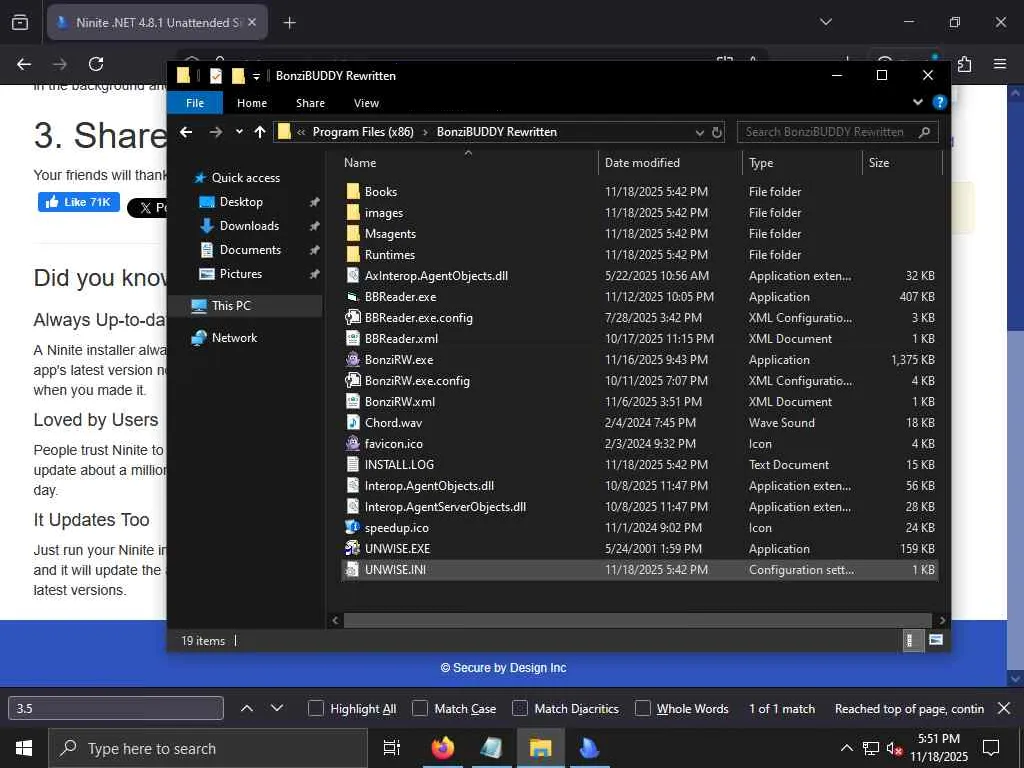The image size is (1024, 768).
Task: Click the find bar text field
Action: coord(116,708)
